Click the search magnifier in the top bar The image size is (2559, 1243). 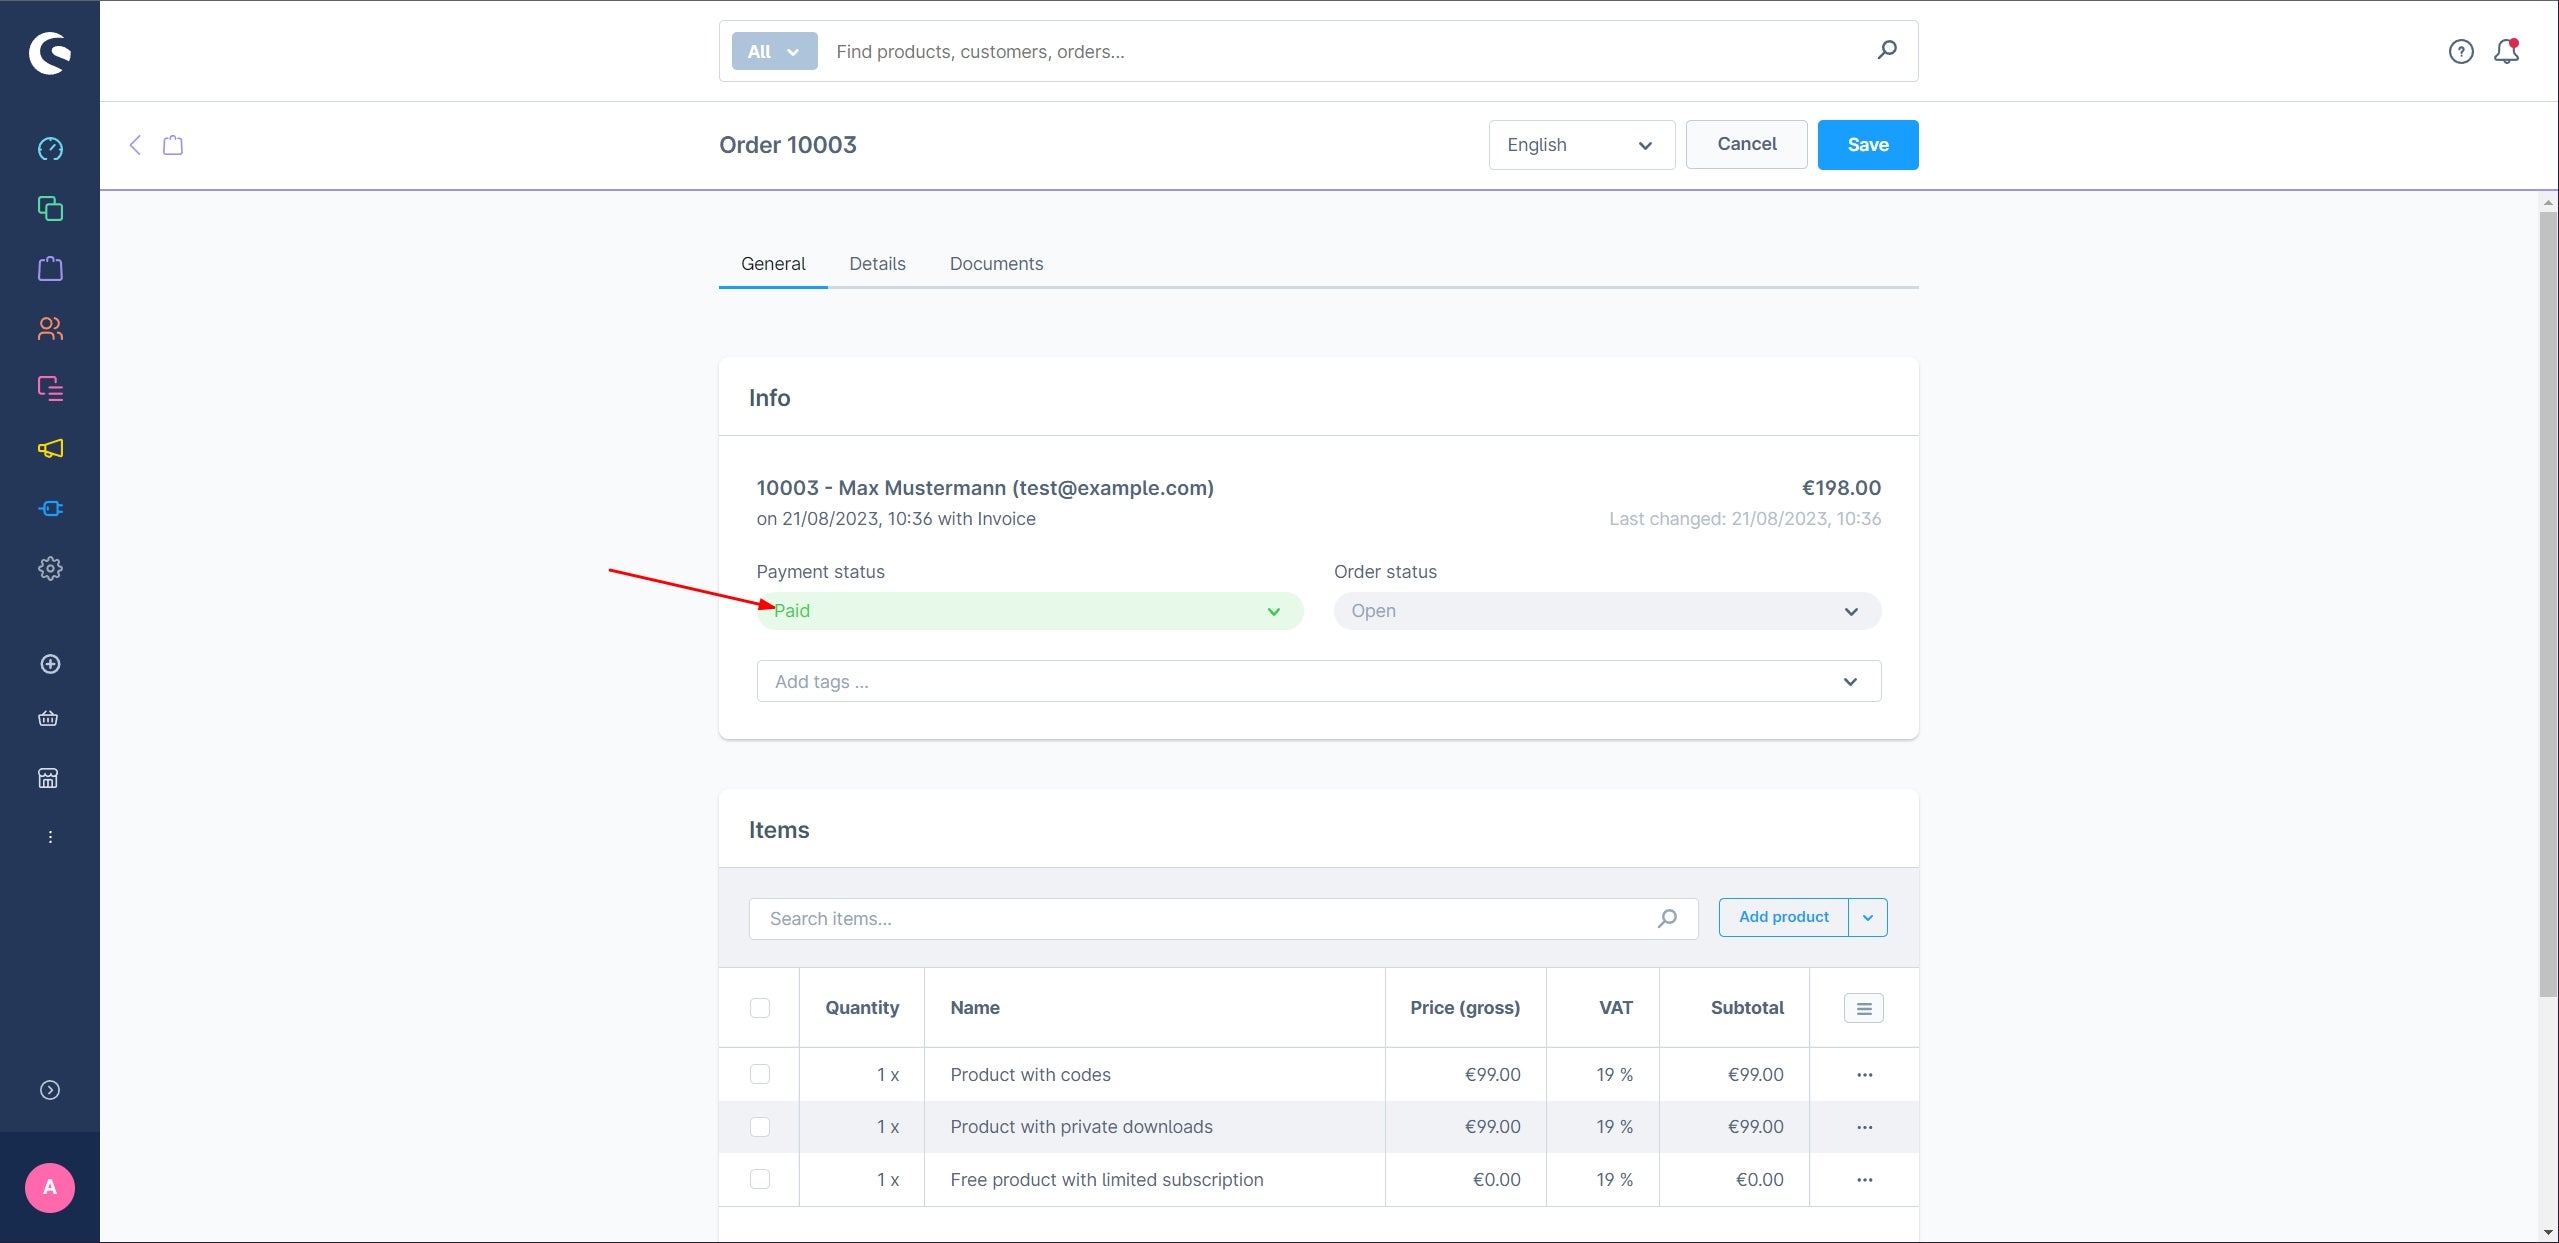pyautogui.click(x=1887, y=50)
